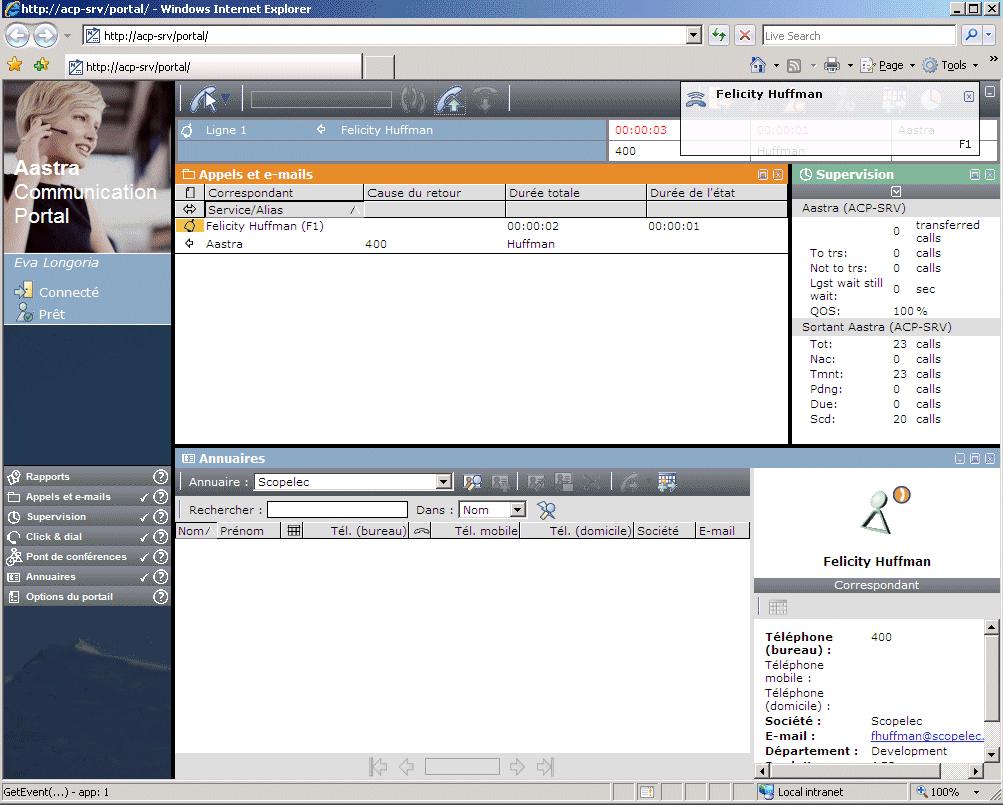1003x805 pixels.
Task: Click the search pin icon next to Nom
Action: click(546, 510)
